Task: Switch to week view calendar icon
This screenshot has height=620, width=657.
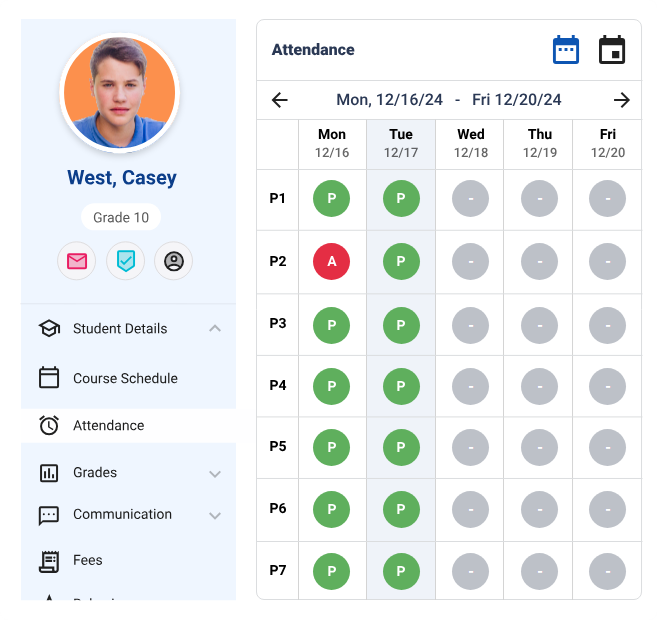Action: pos(566,50)
